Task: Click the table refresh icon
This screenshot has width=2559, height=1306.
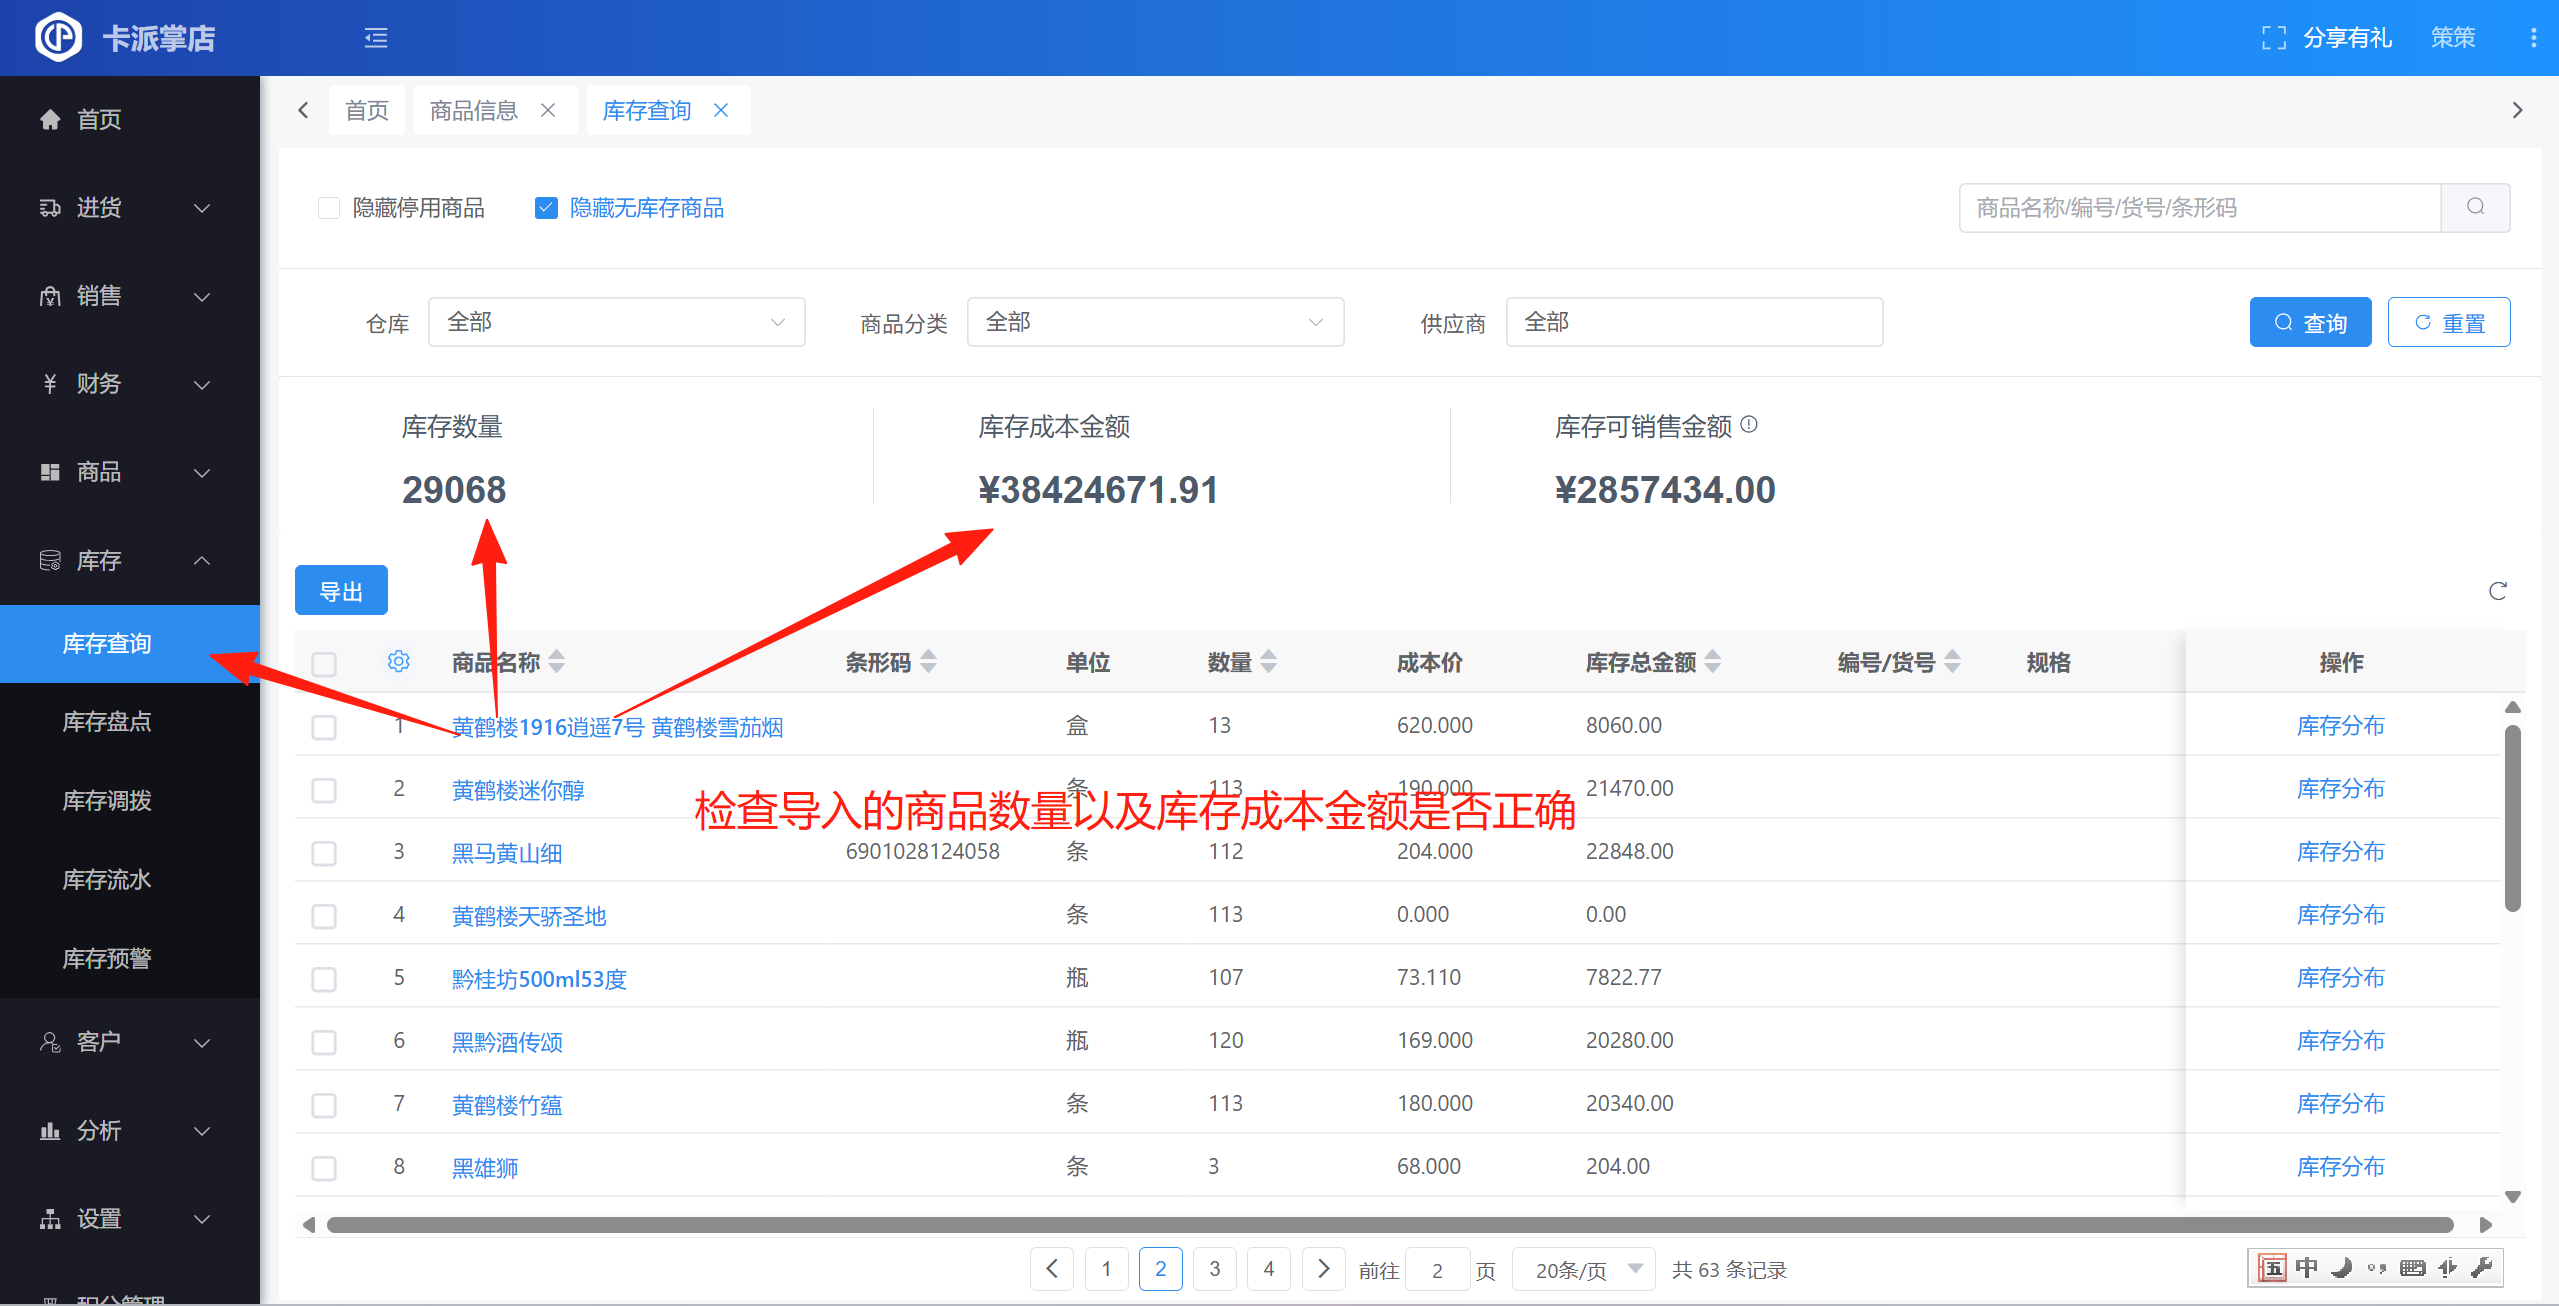Action: (x=2497, y=591)
